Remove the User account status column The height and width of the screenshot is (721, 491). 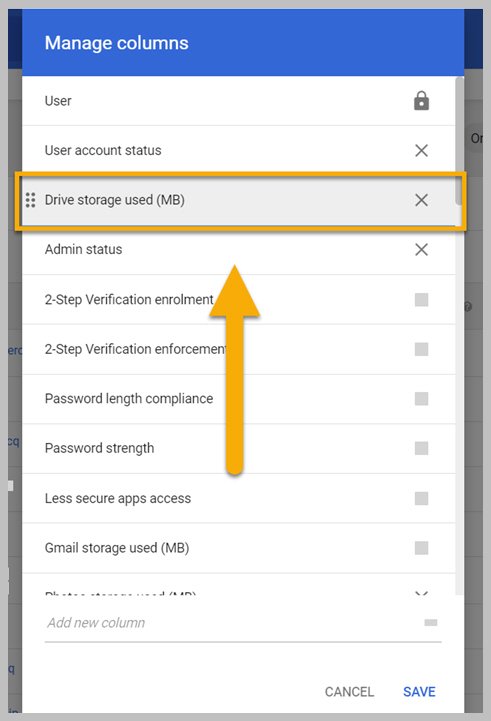[x=421, y=150]
